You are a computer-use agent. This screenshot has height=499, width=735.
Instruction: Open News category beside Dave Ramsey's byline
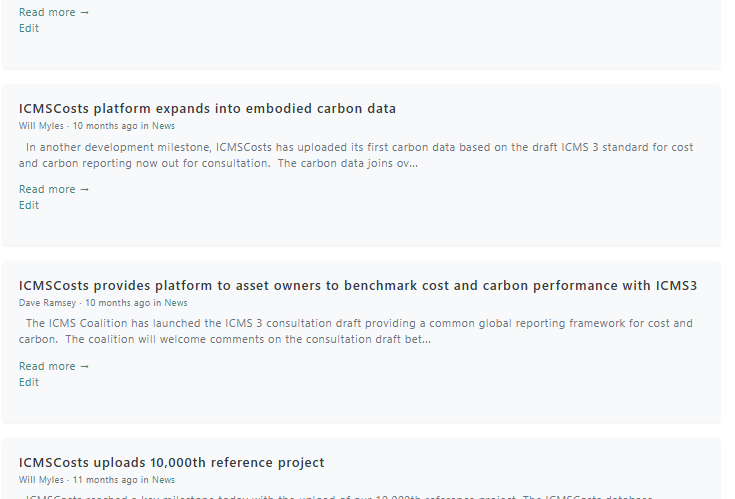[x=176, y=303]
